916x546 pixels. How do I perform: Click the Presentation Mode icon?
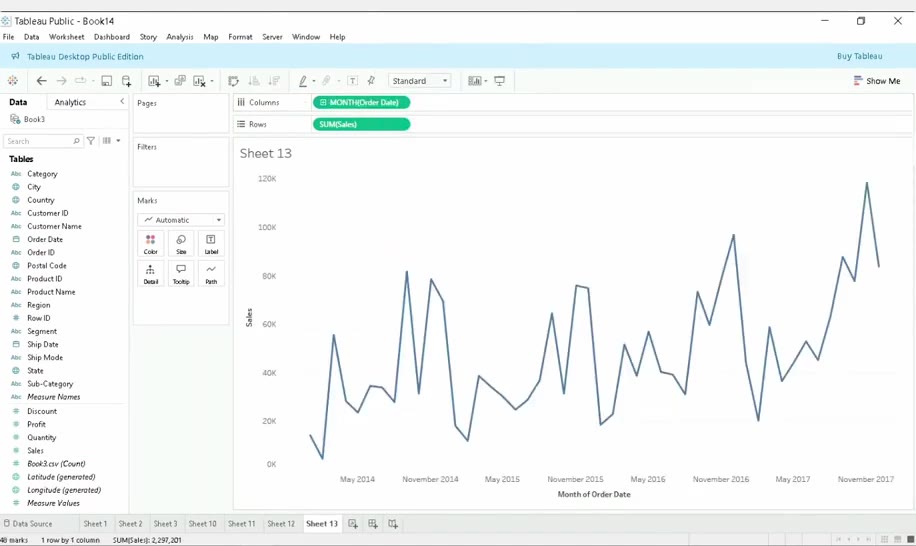(499, 81)
